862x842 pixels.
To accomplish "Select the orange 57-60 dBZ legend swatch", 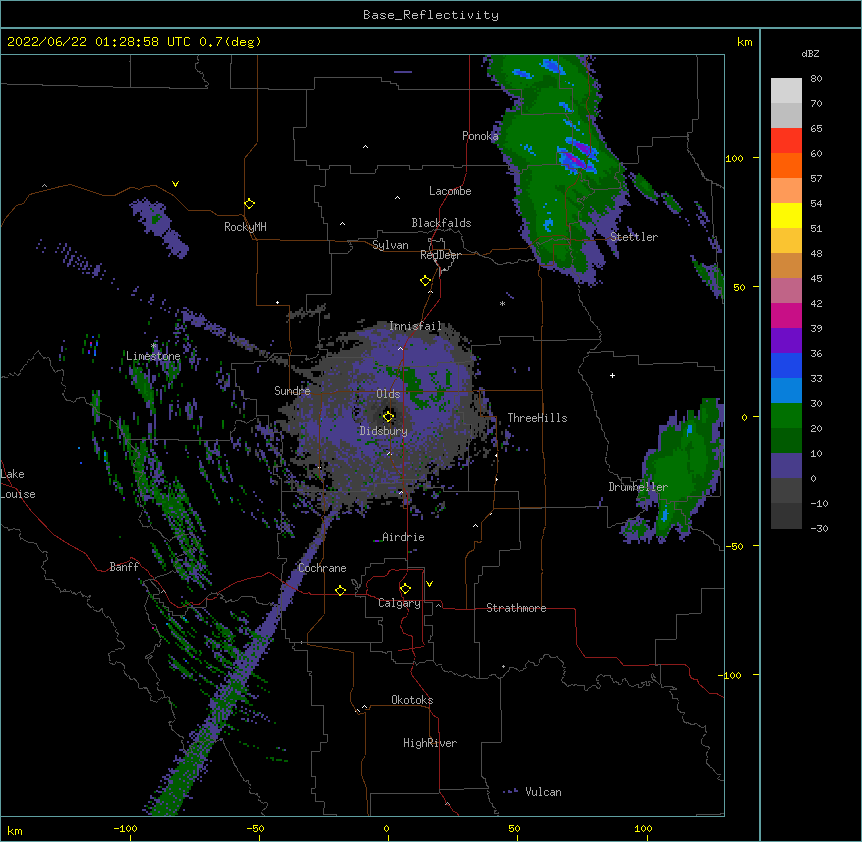I will (786, 165).
